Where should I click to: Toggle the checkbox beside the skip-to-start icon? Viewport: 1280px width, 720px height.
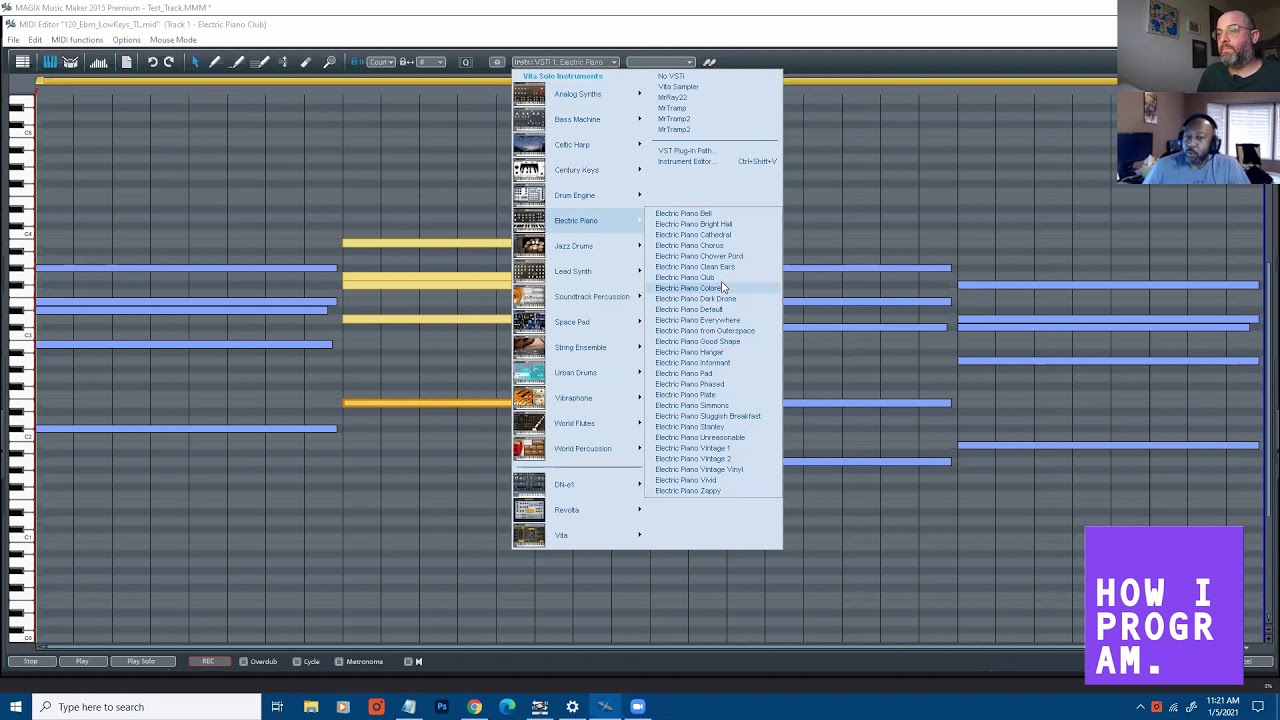click(x=407, y=661)
